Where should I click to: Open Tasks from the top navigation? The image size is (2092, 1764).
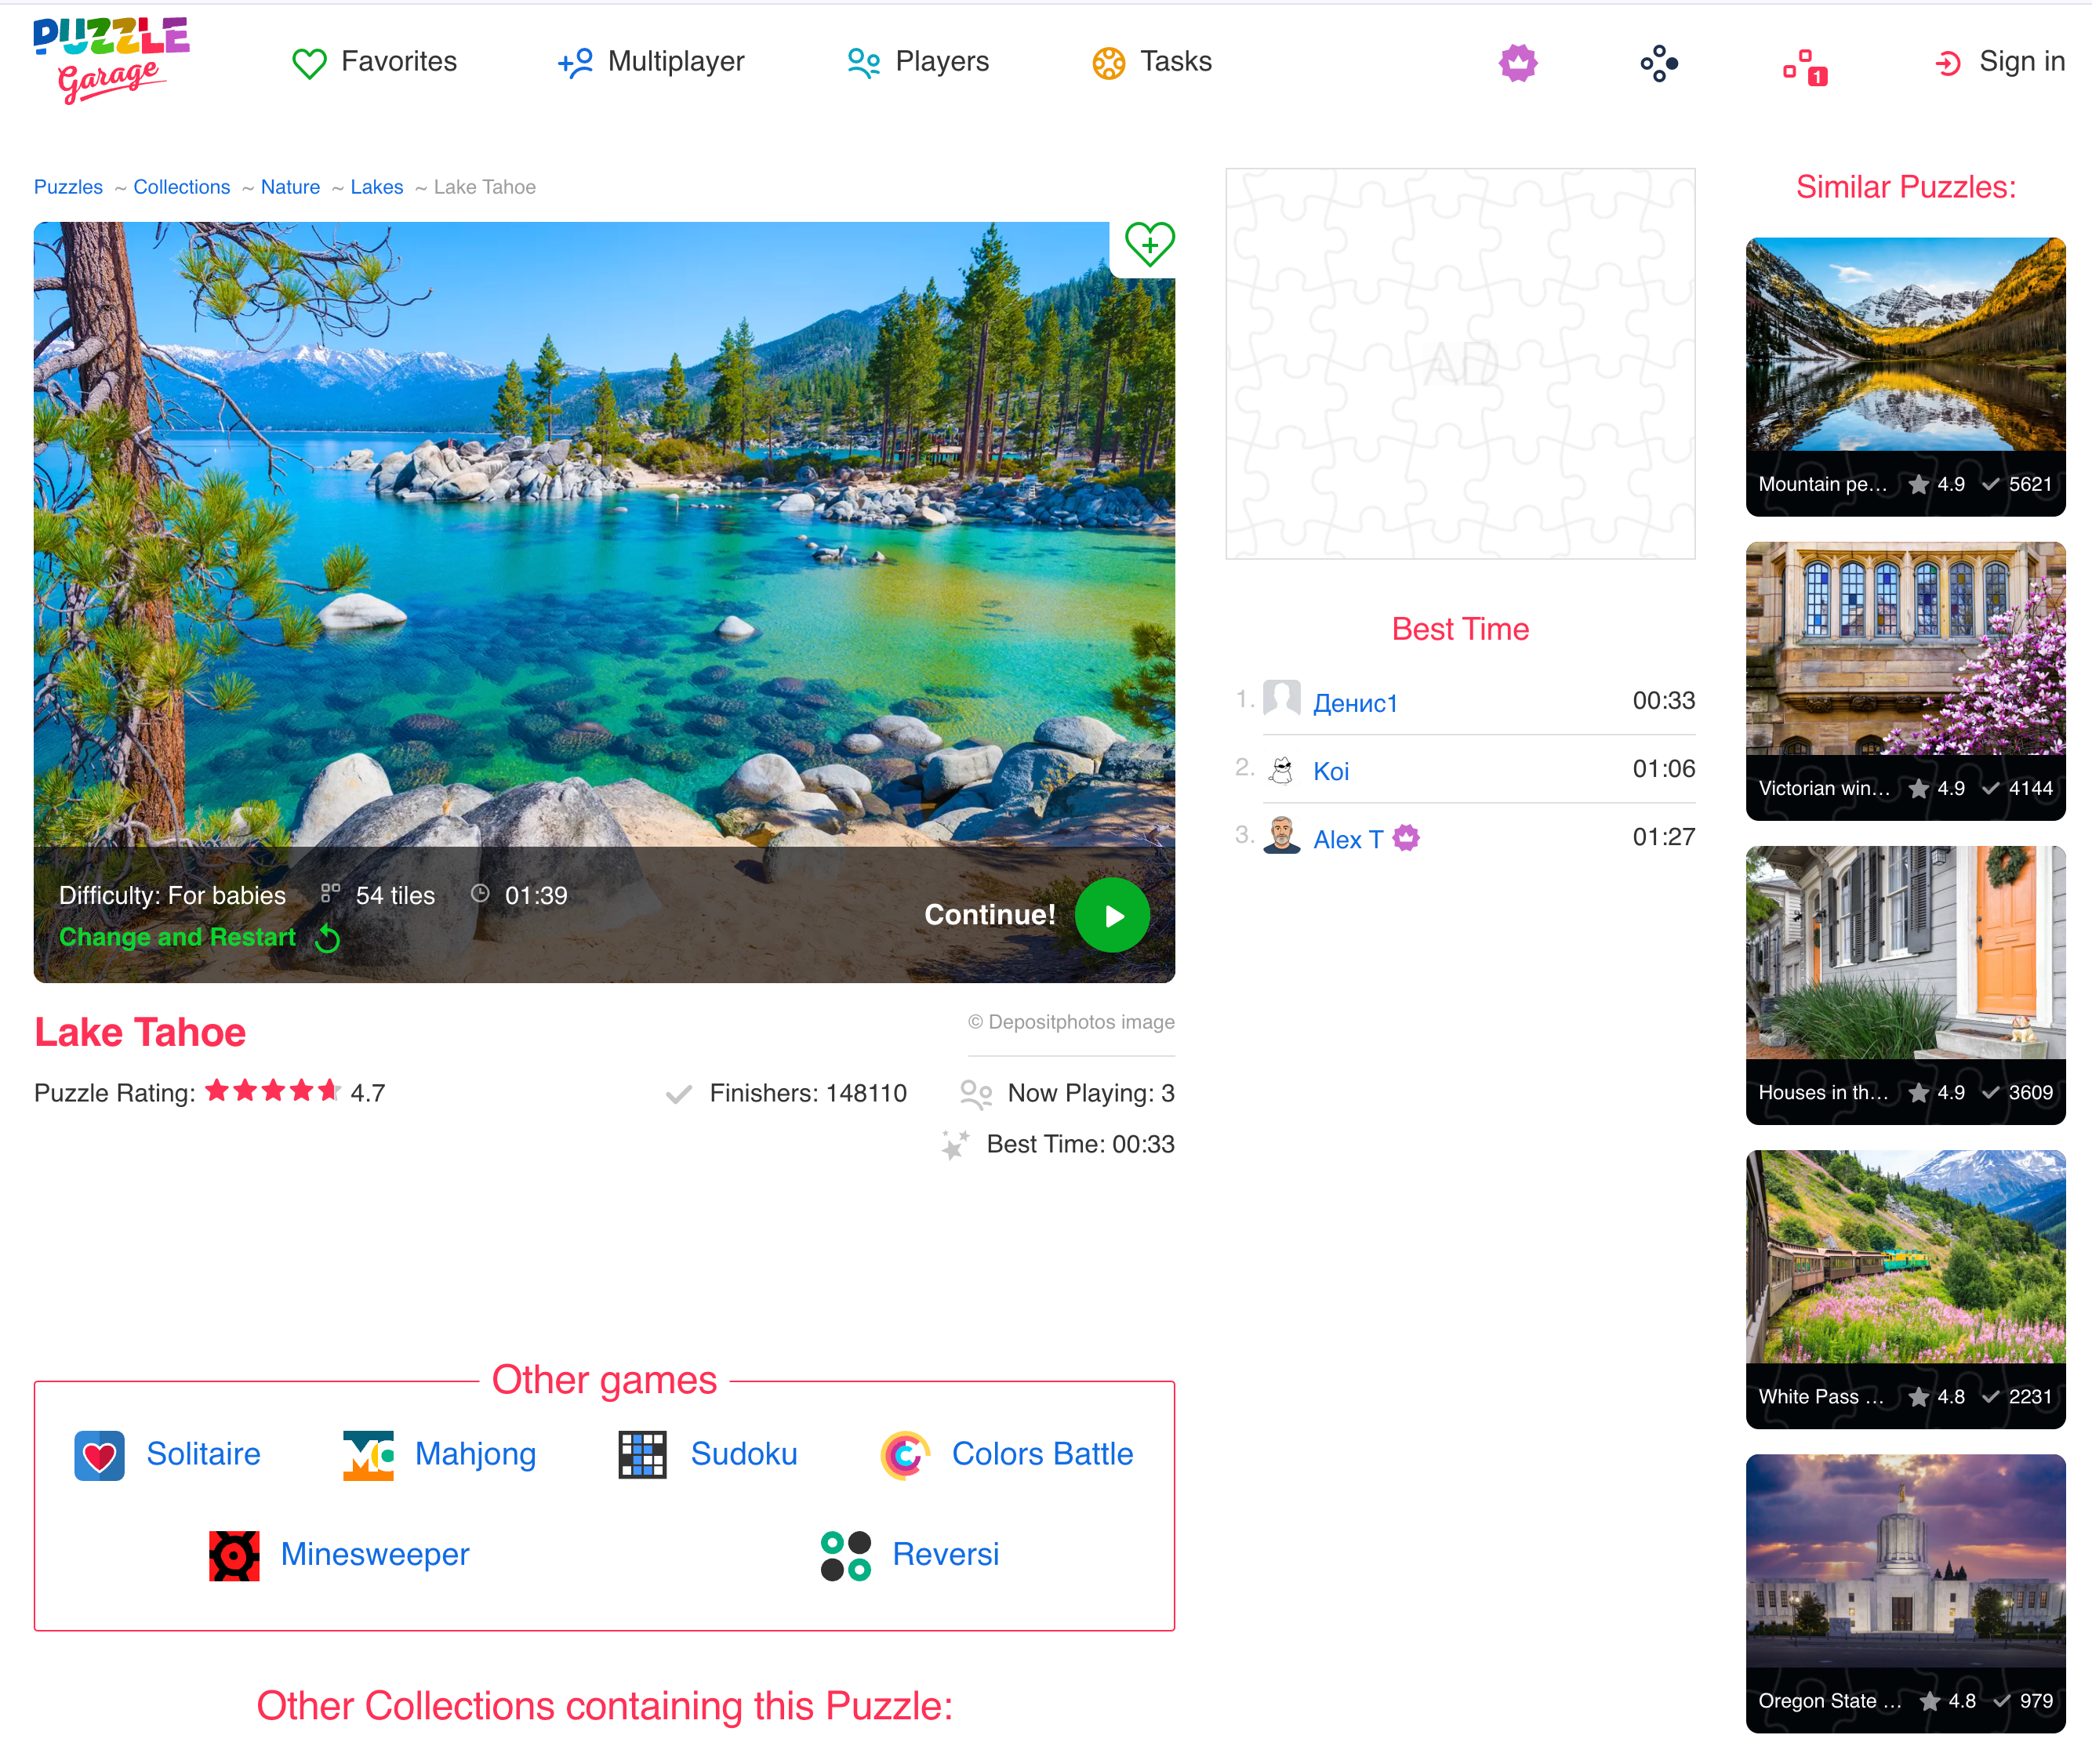[1152, 62]
